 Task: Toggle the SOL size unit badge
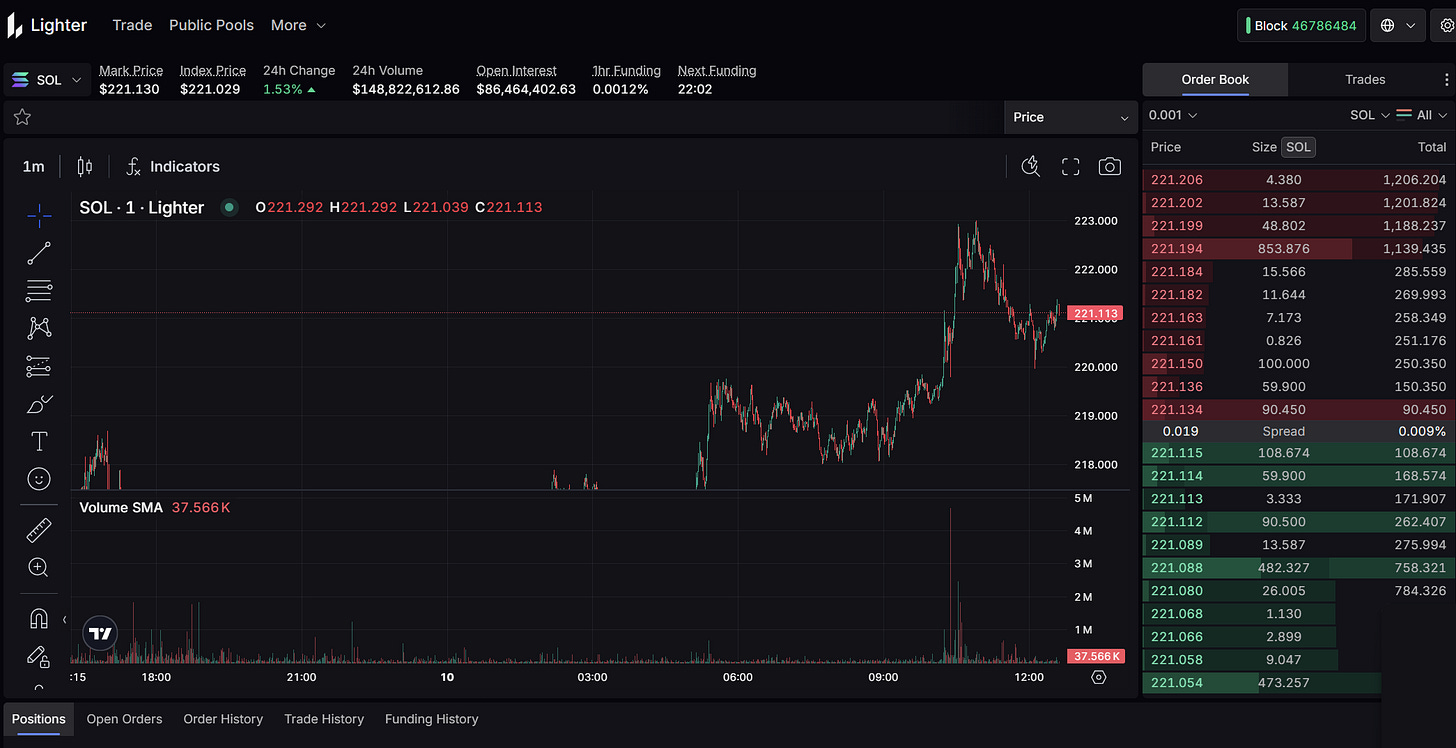click(x=1298, y=147)
